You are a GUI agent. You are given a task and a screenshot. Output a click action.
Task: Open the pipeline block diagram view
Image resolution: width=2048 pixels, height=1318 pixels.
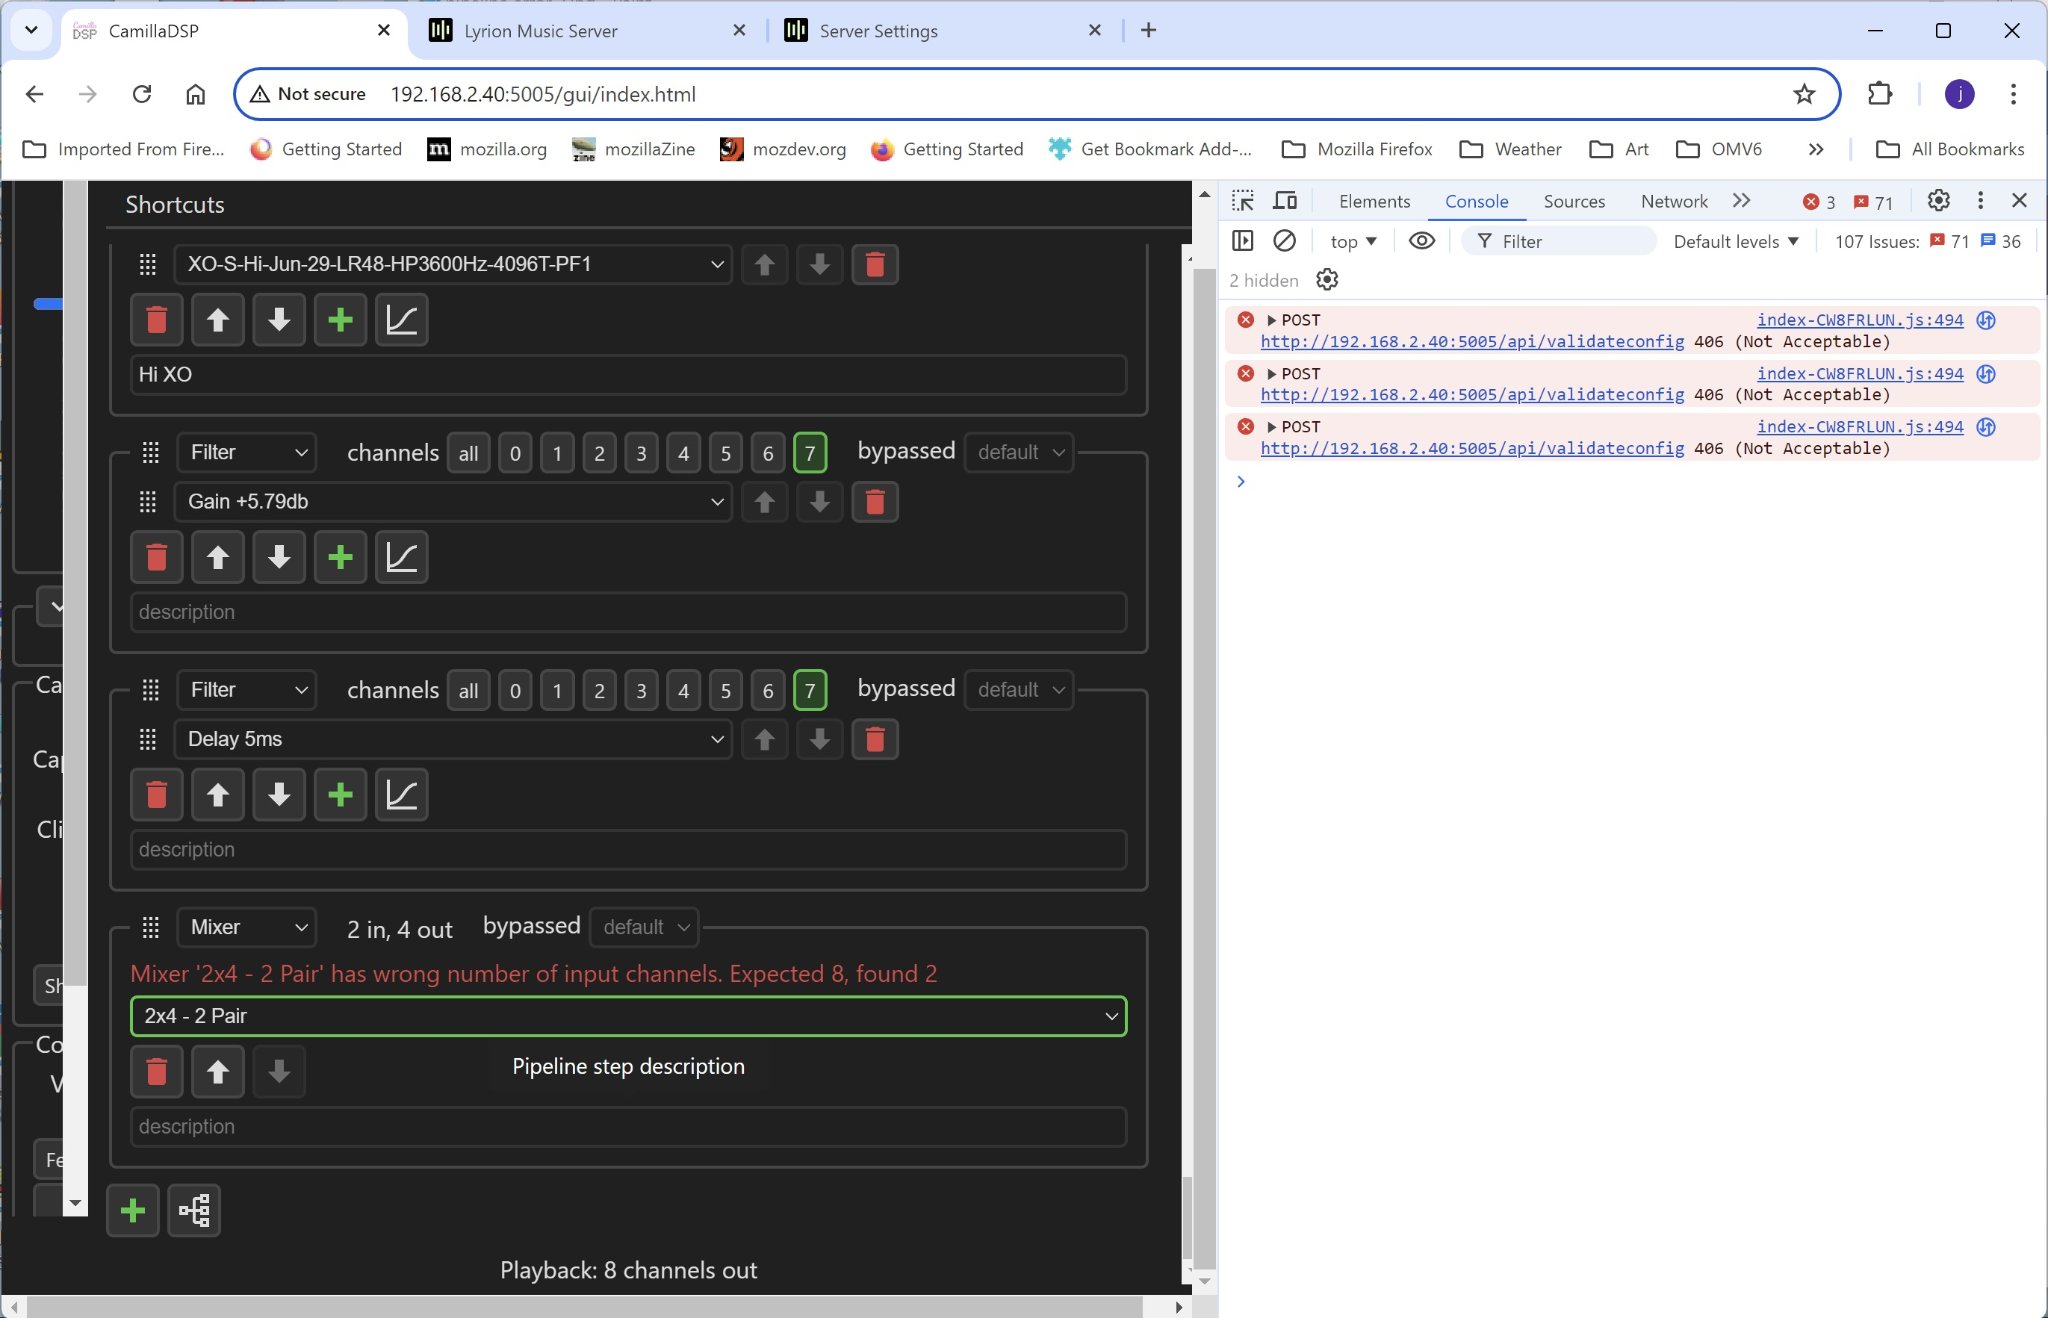pyautogui.click(x=194, y=1211)
